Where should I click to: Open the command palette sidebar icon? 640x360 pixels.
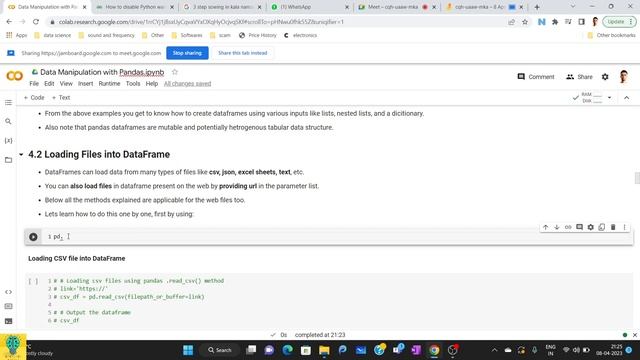8,306
